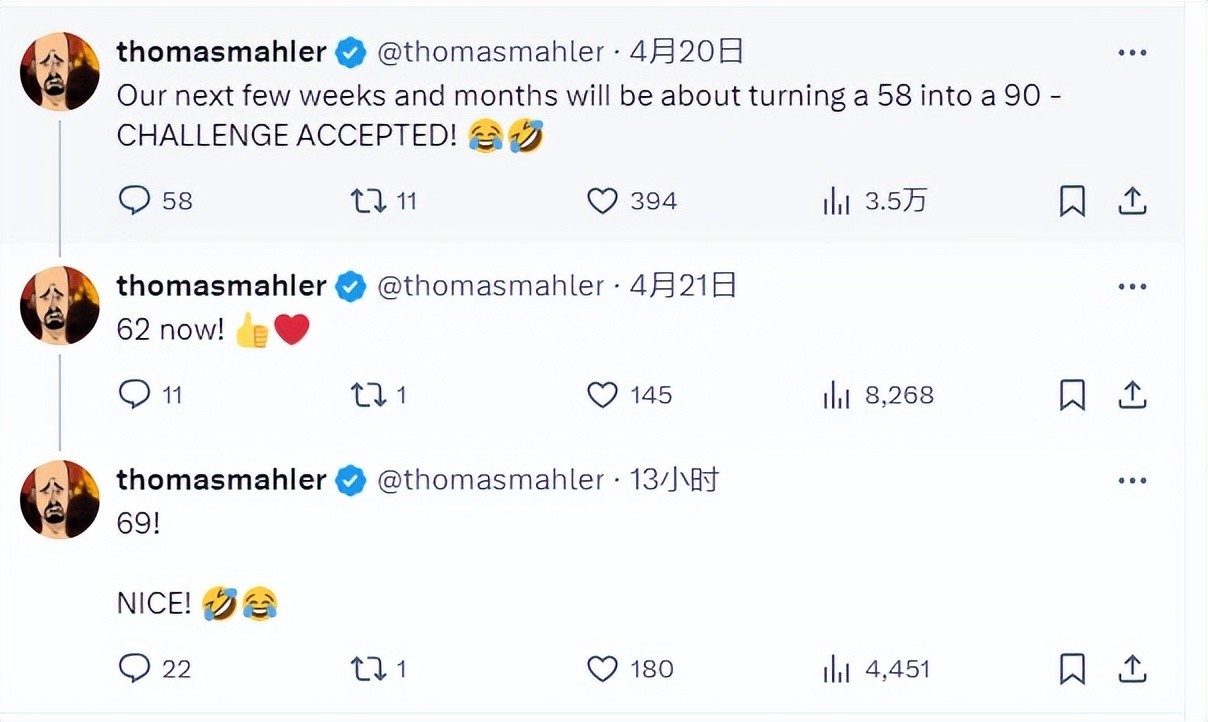Retweet the "62 now!" tweet
1208x722 pixels.
pyautogui.click(x=368, y=396)
